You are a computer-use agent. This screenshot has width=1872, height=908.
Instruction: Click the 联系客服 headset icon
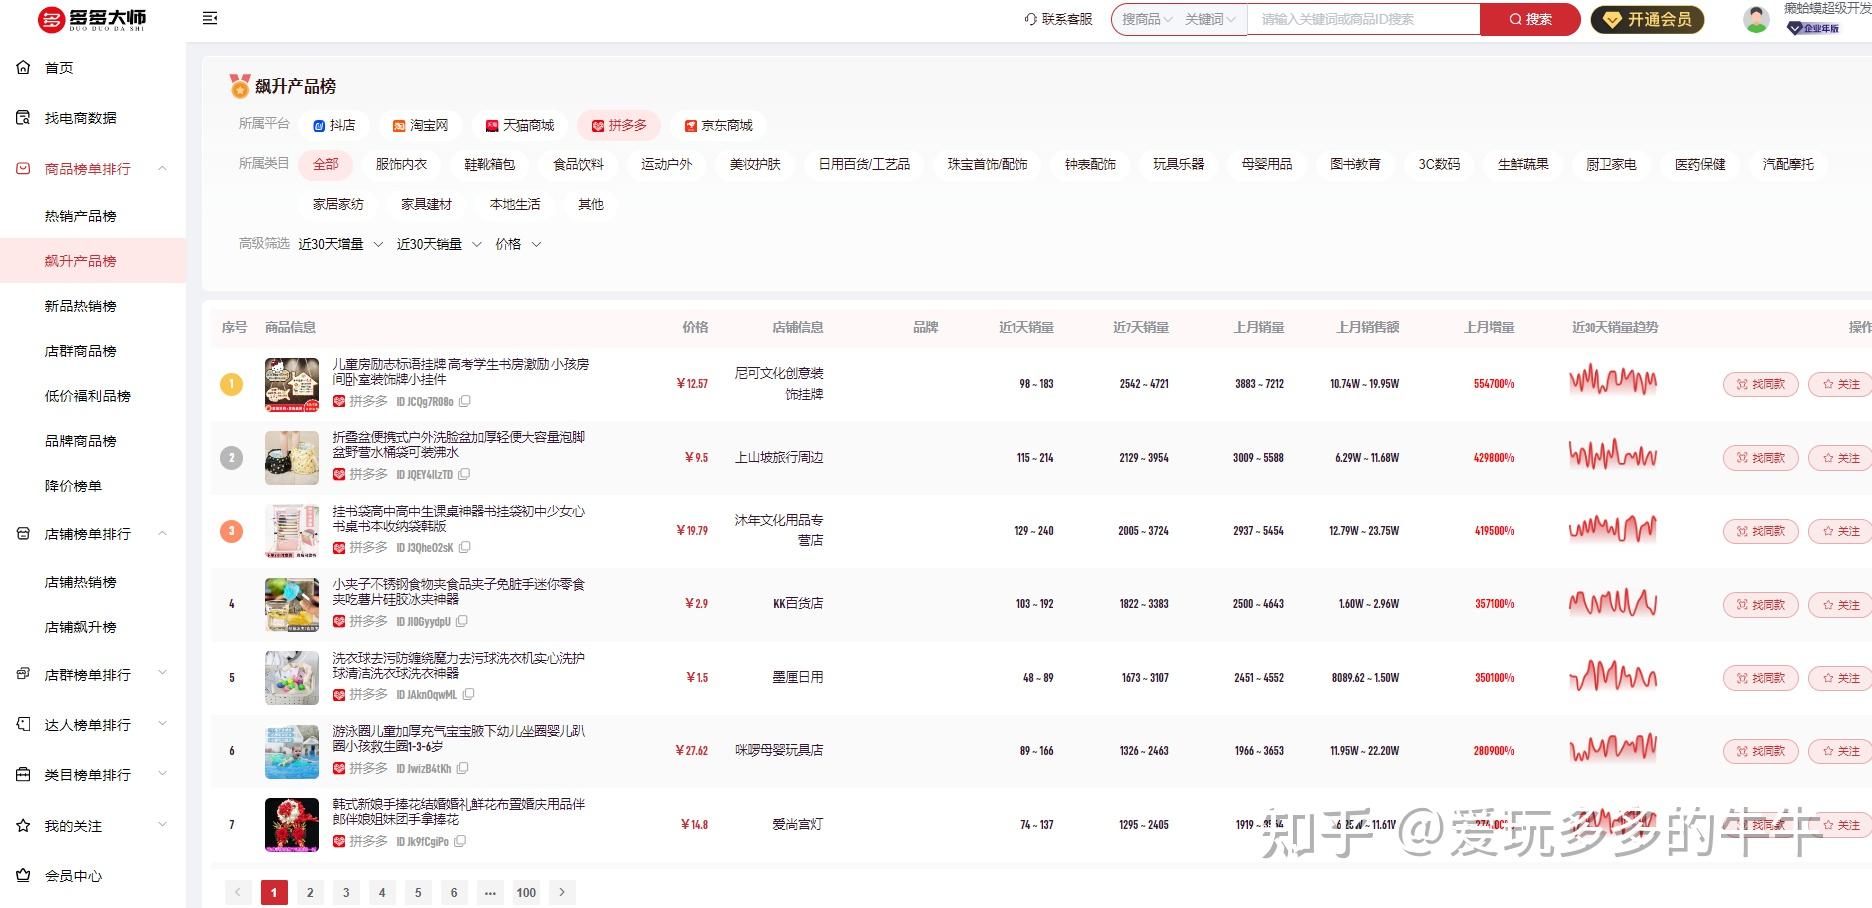click(x=1030, y=18)
